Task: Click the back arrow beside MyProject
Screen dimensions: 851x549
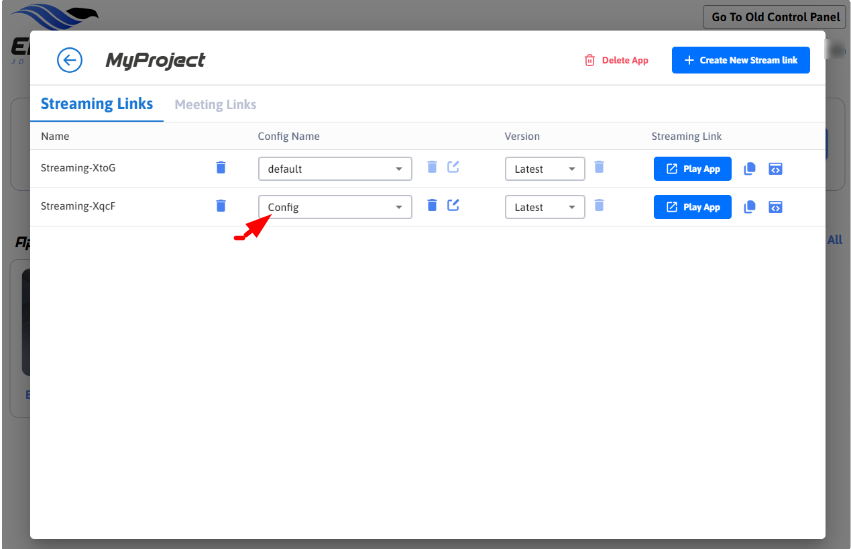Action: pos(69,60)
